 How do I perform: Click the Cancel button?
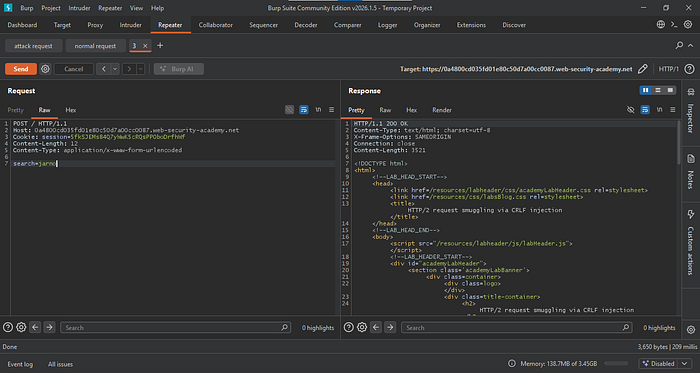click(x=74, y=69)
